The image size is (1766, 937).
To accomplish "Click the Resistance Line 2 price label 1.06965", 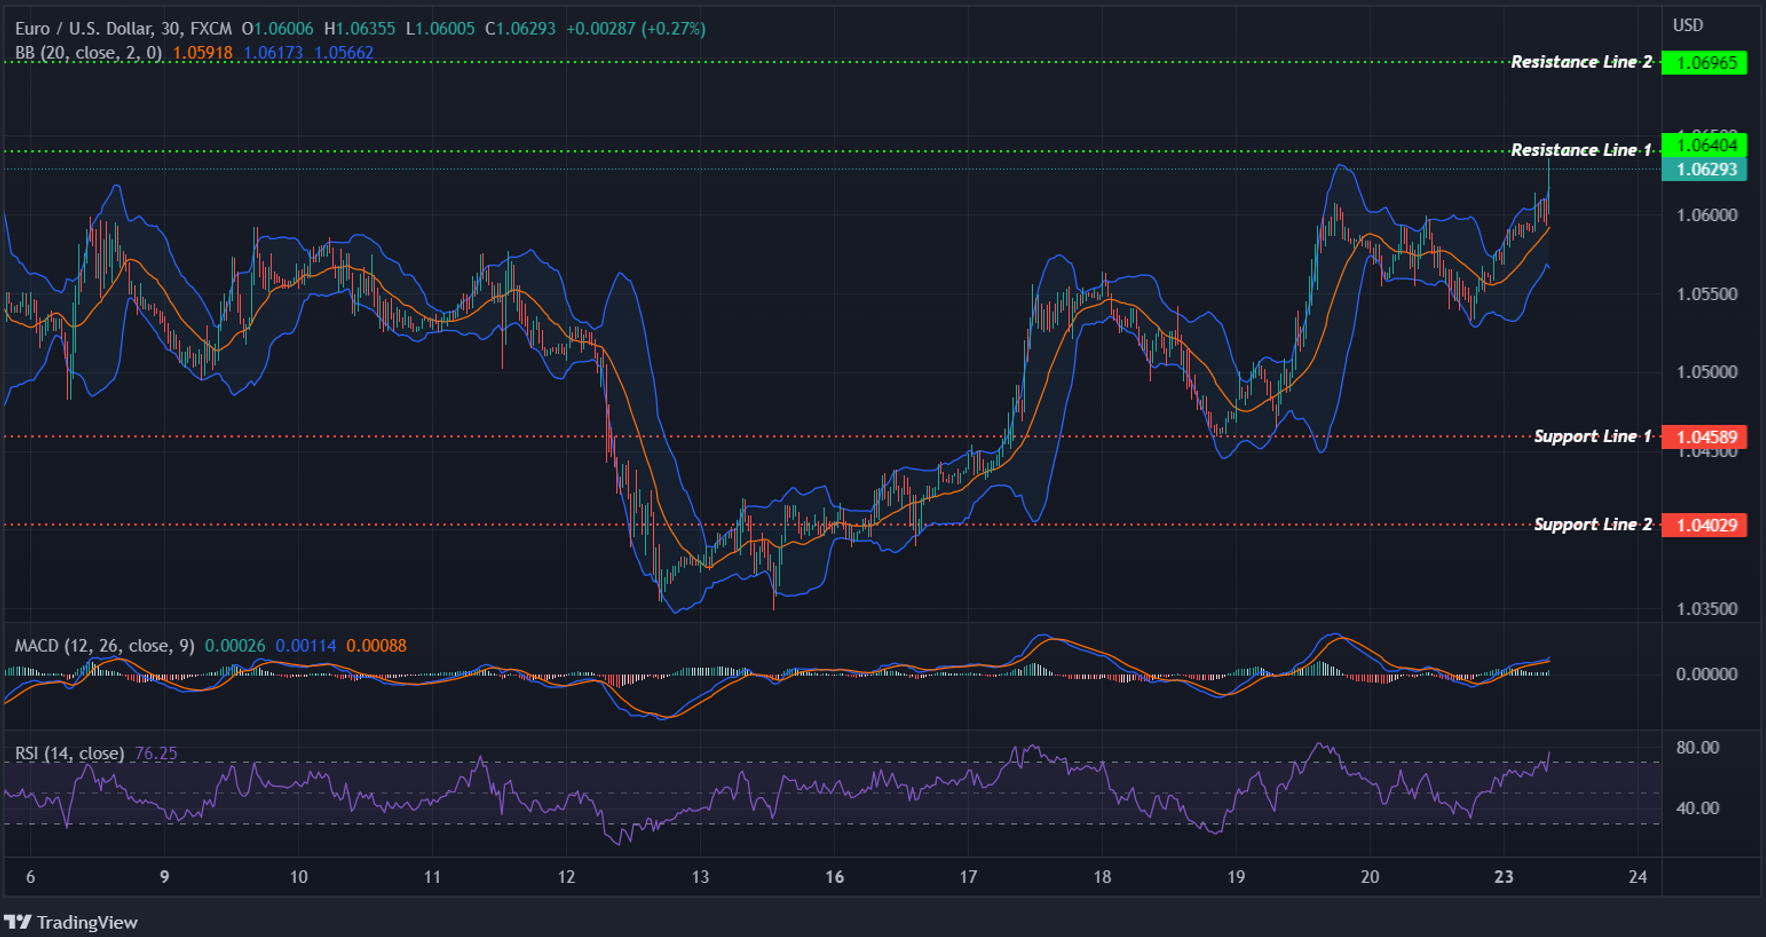I will tap(1706, 62).
